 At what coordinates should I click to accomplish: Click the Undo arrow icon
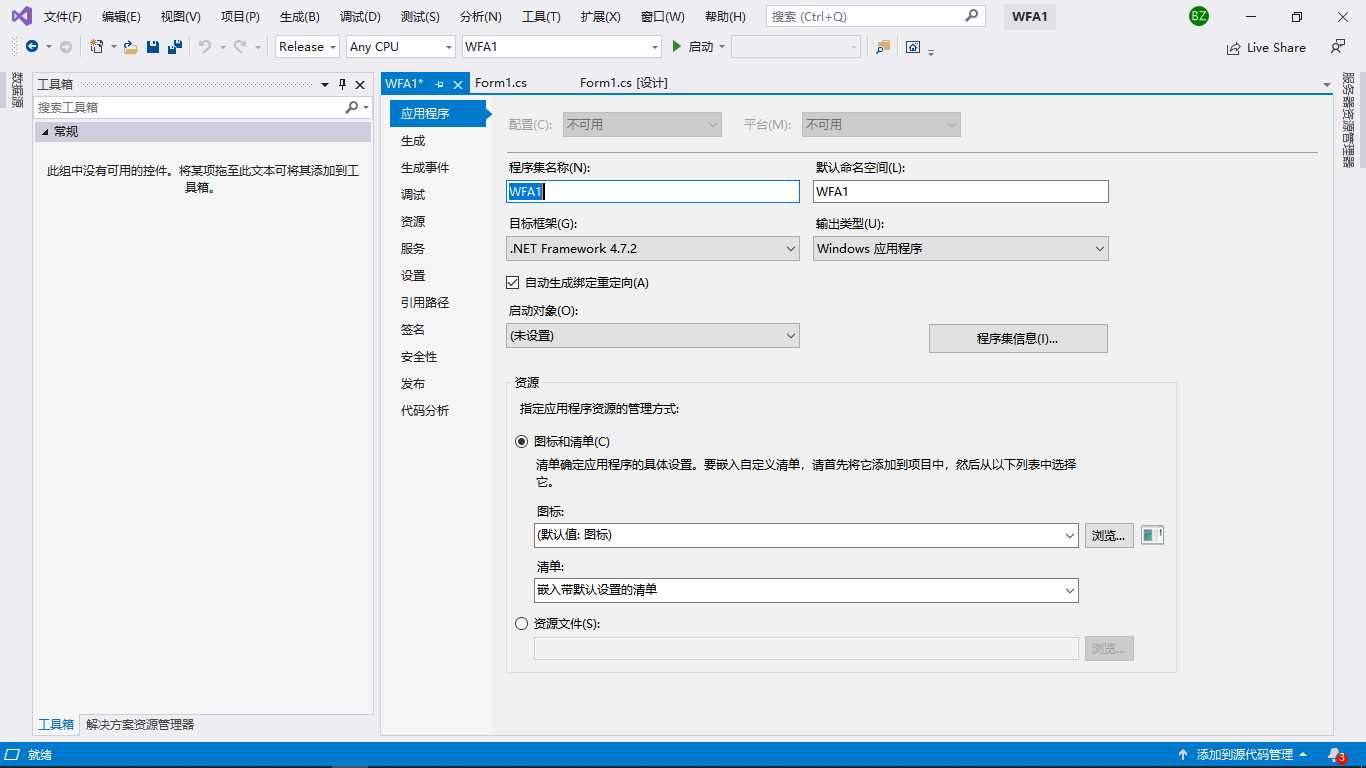click(x=204, y=47)
